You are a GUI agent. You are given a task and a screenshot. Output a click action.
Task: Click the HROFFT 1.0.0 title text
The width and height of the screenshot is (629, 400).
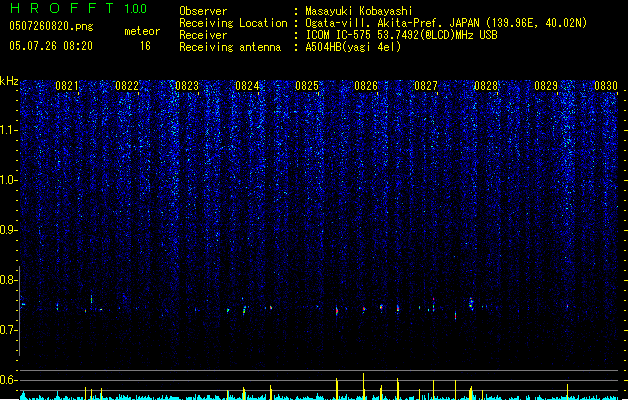79,8
